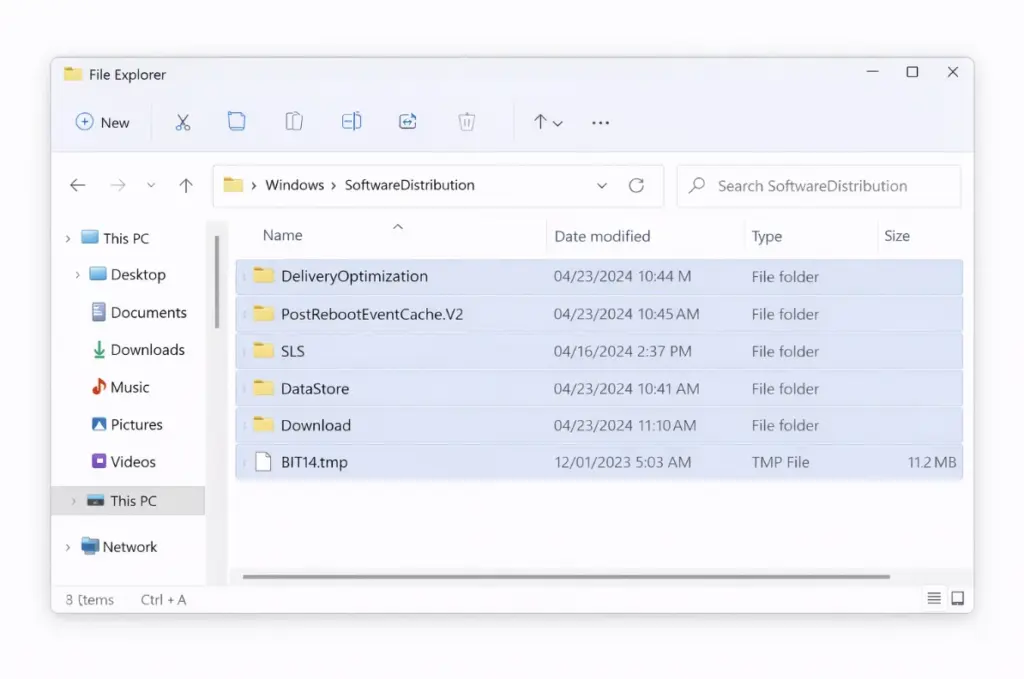Screen dimensions: 1024x679
Task: Go back to the previous folder
Action: (78, 185)
